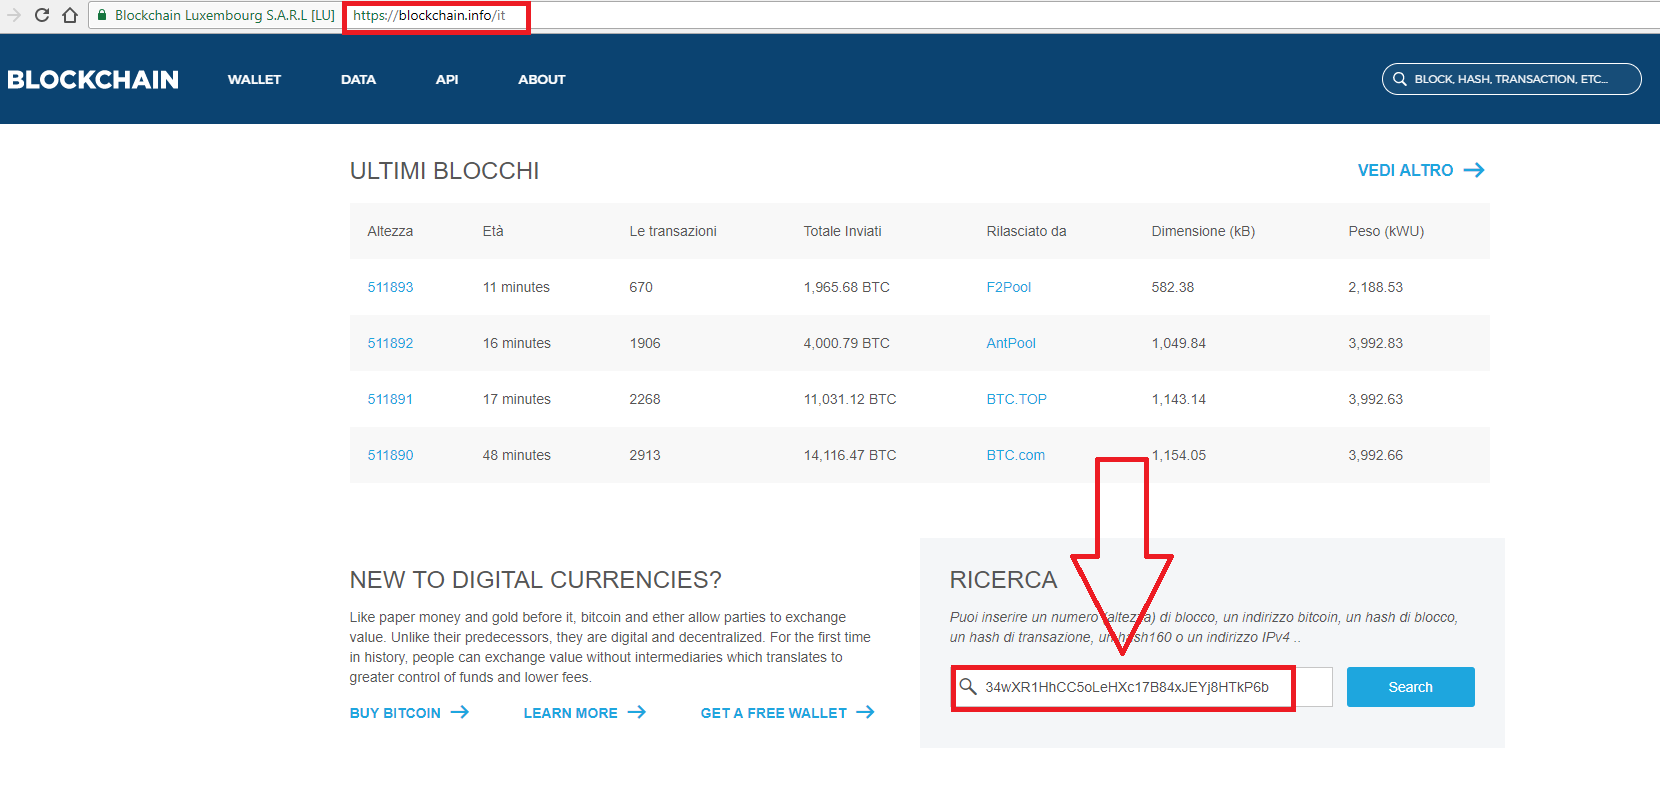Click the Altezza column header

390,231
